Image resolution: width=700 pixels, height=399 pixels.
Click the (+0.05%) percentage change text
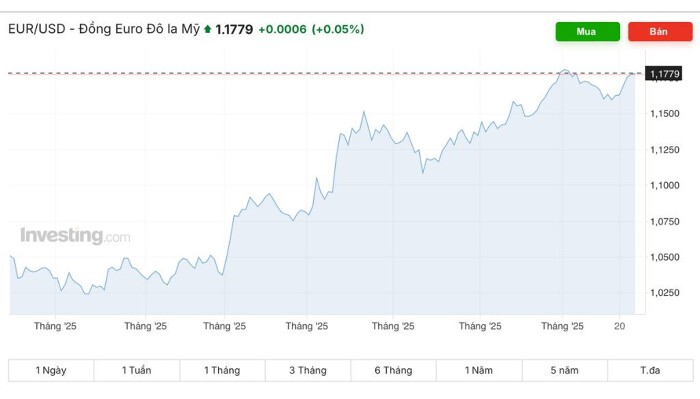pyautogui.click(x=338, y=29)
